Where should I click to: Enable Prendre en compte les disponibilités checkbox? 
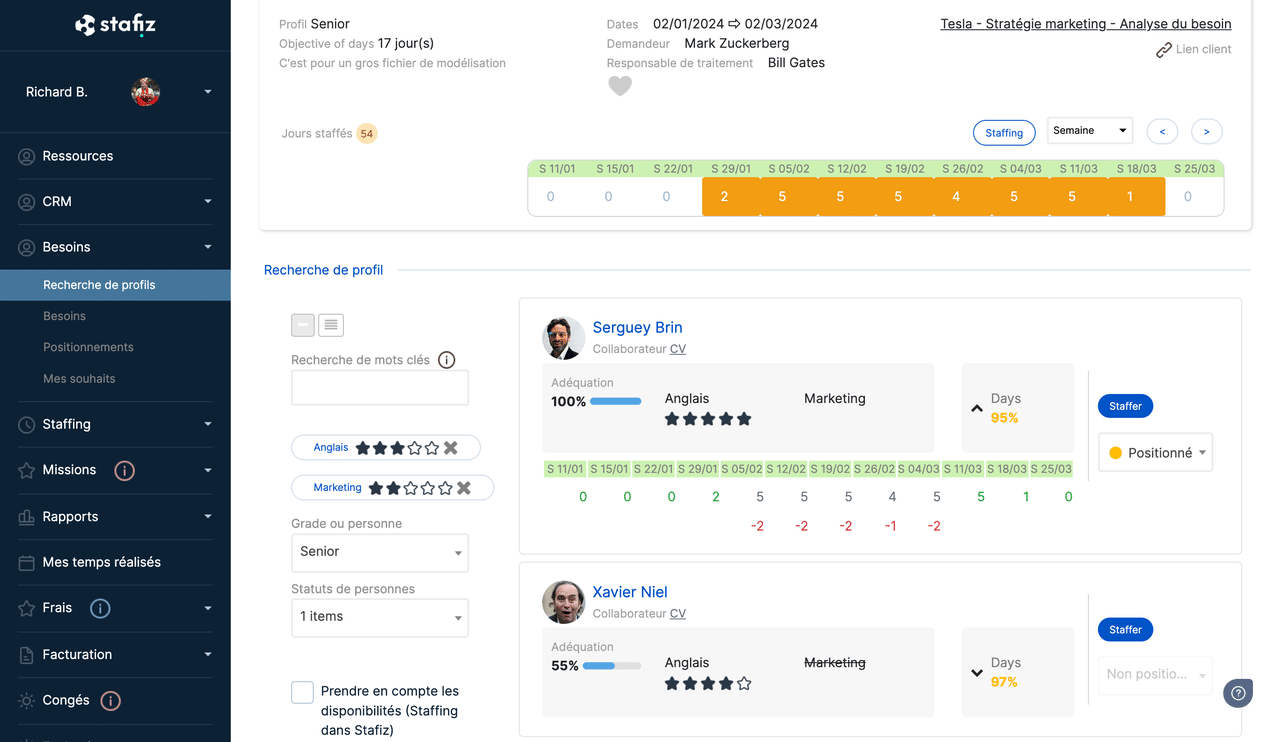303,692
